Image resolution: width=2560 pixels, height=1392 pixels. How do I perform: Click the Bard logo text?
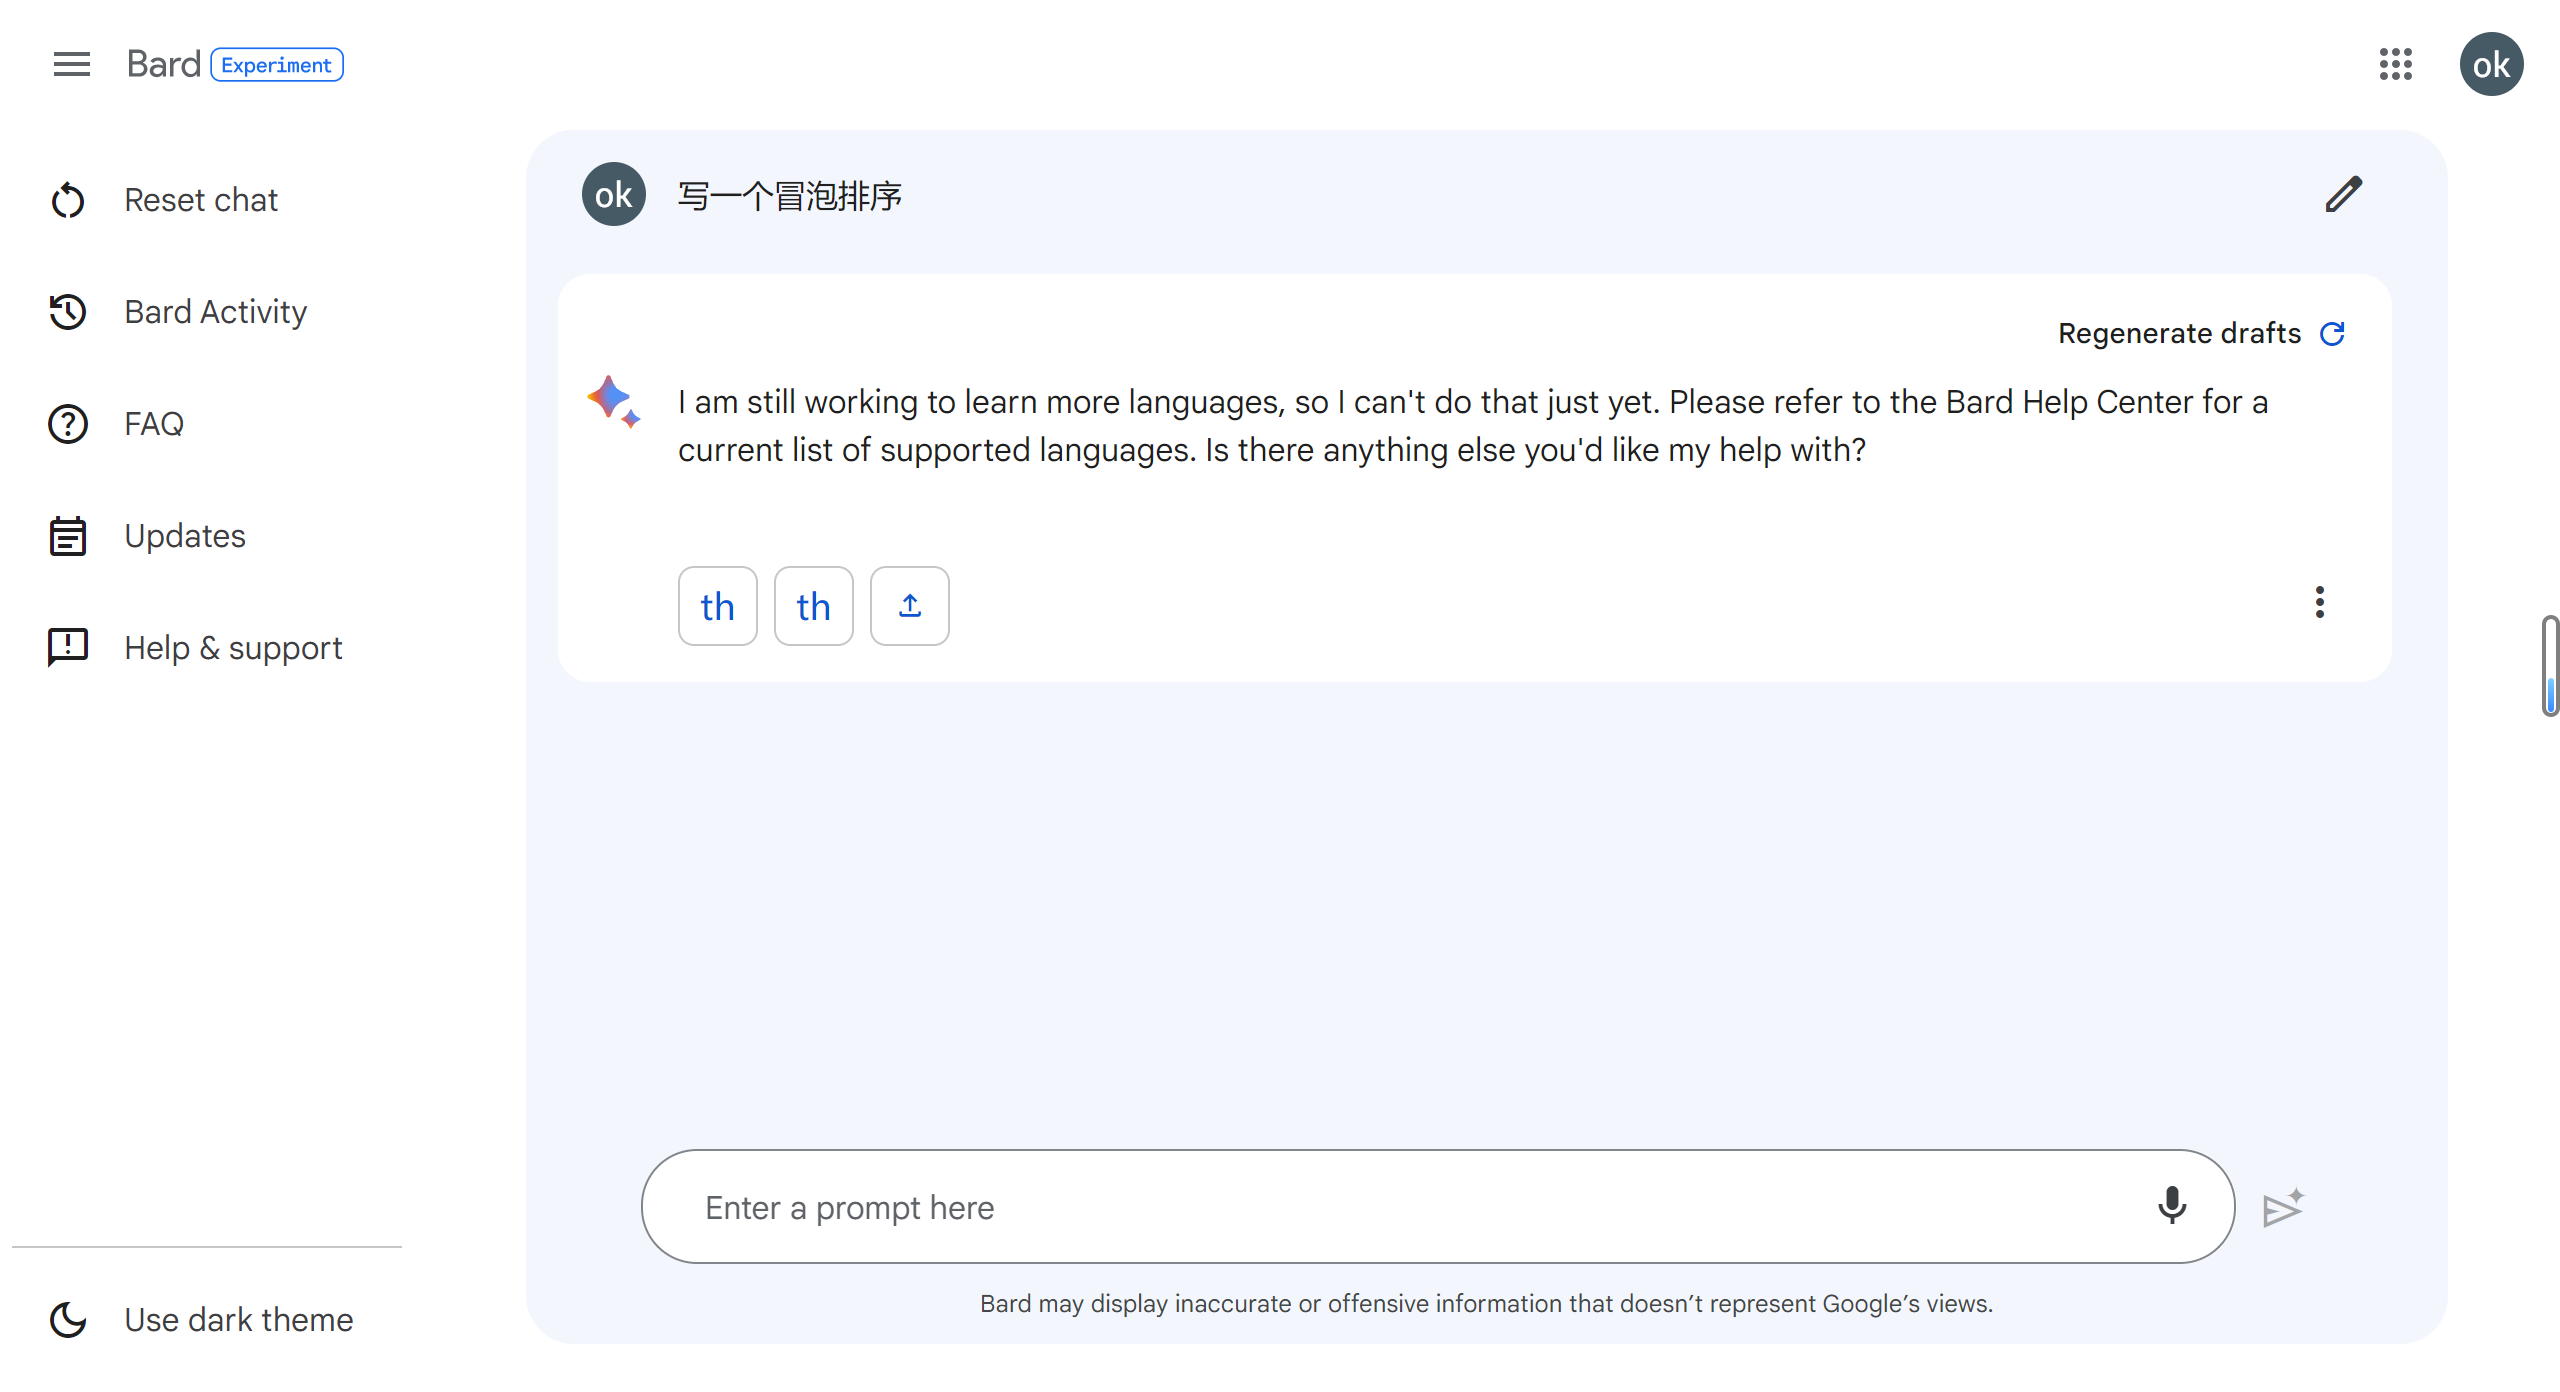163,64
